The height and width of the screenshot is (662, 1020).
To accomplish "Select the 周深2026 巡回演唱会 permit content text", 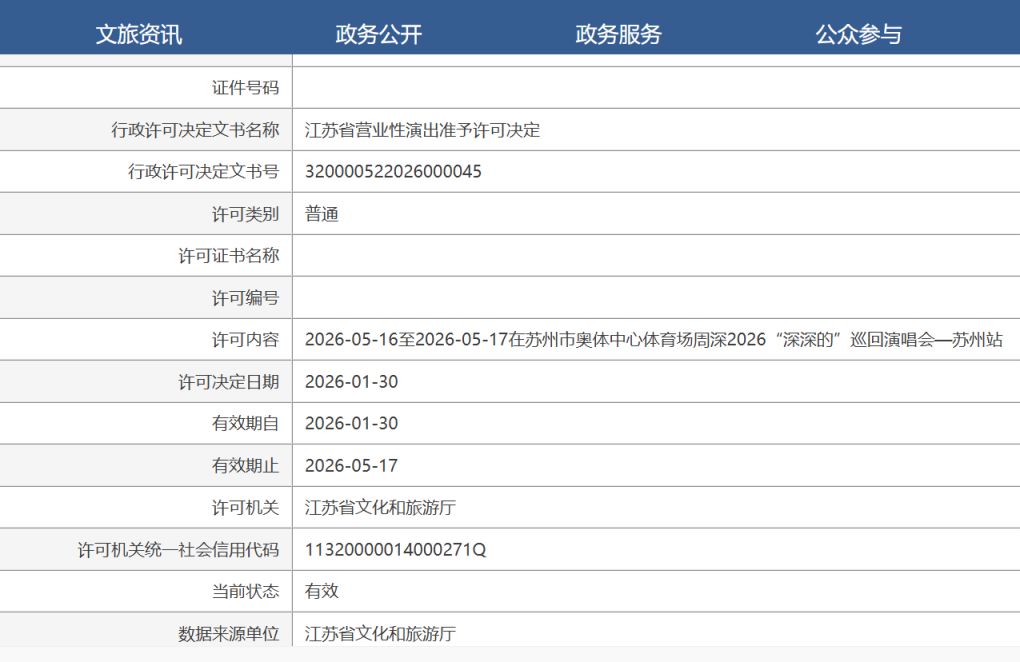I will click(654, 339).
